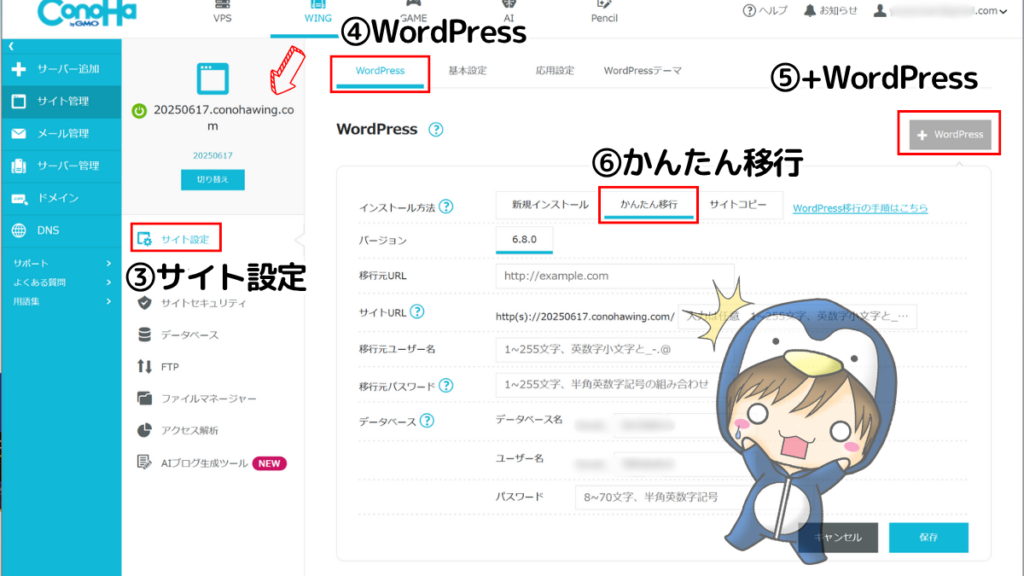This screenshot has height=576, width=1024.
Task: Click the FTP arrows icon
Action: (x=144, y=366)
